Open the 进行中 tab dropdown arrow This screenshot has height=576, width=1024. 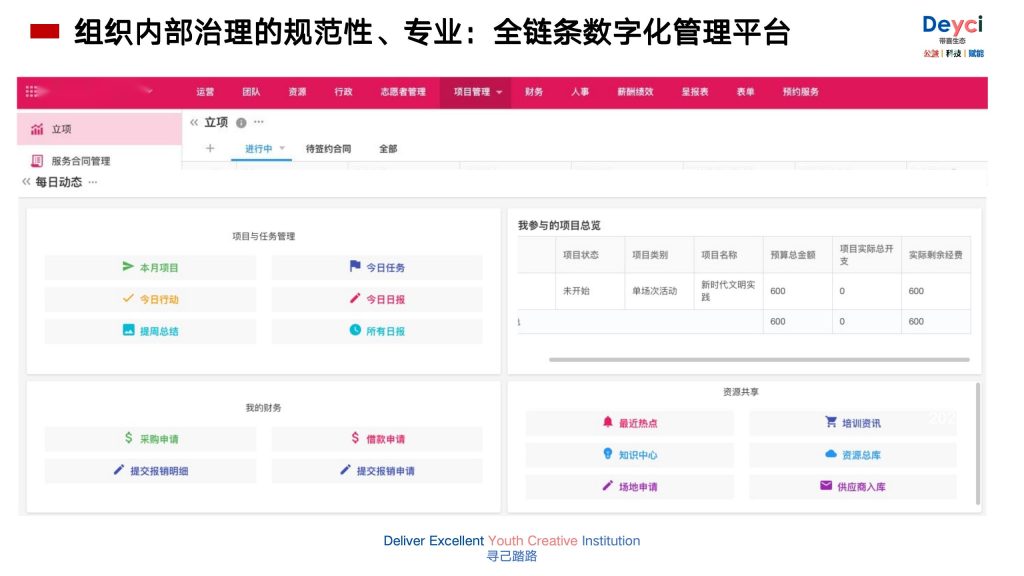(x=282, y=148)
